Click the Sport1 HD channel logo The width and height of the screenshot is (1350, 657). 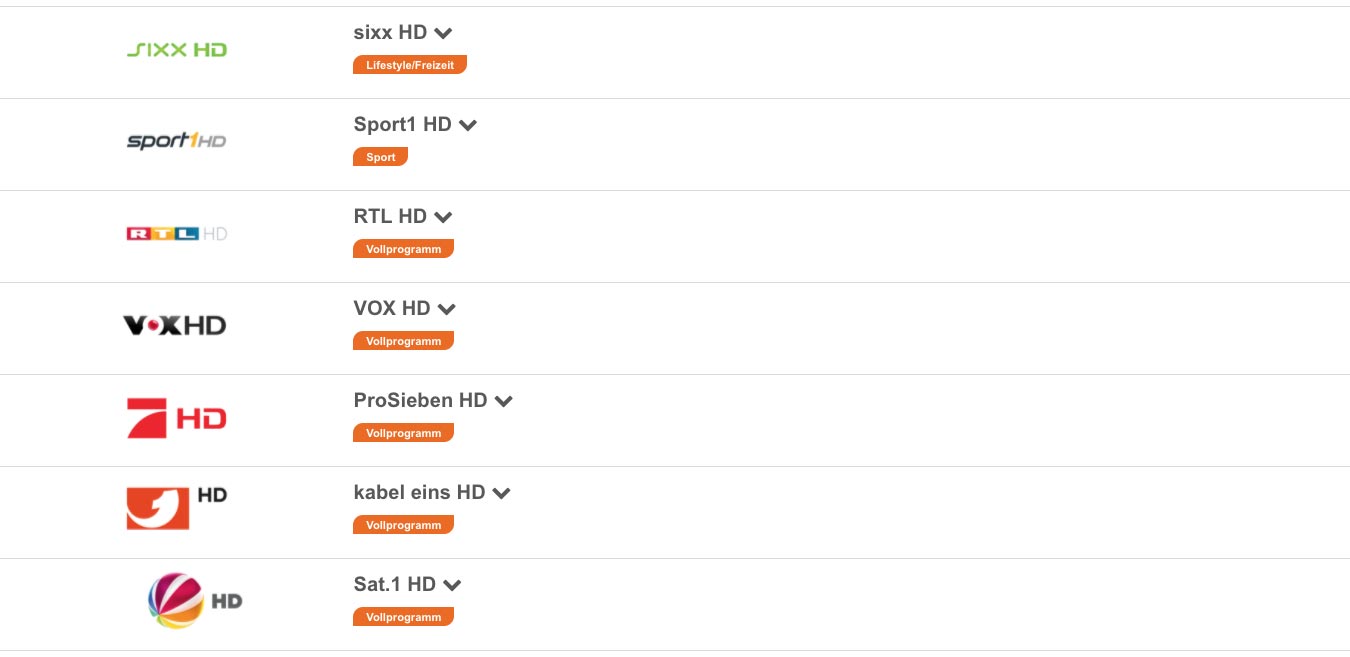[x=177, y=141]
